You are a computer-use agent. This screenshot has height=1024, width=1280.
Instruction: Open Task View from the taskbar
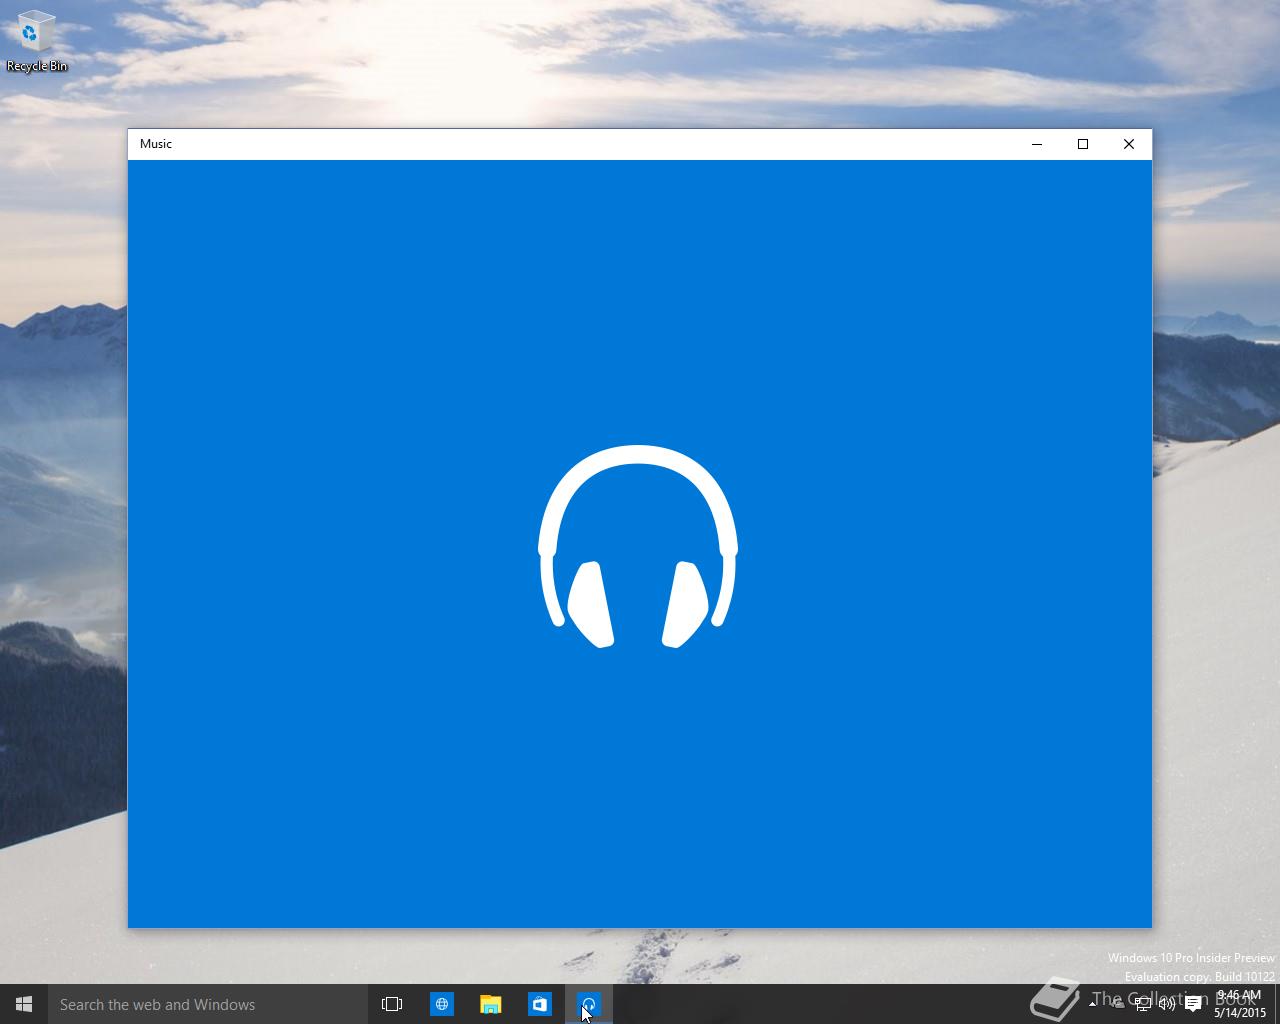tap(392, 1004)
